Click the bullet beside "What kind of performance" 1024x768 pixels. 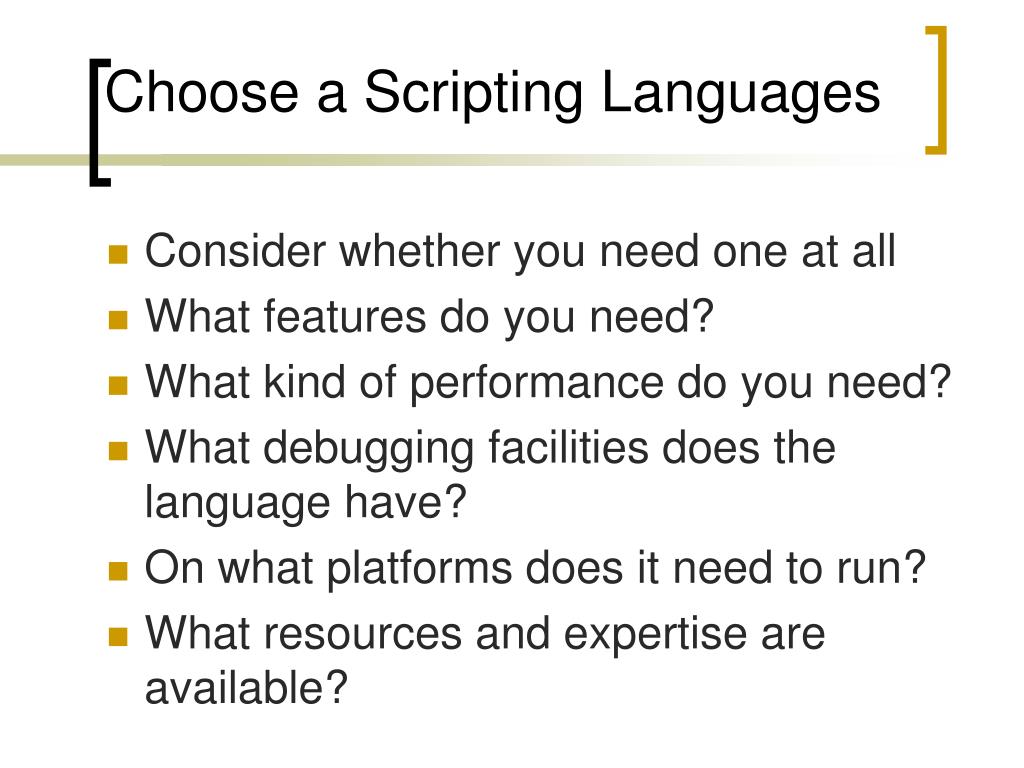tap(118, 385)
